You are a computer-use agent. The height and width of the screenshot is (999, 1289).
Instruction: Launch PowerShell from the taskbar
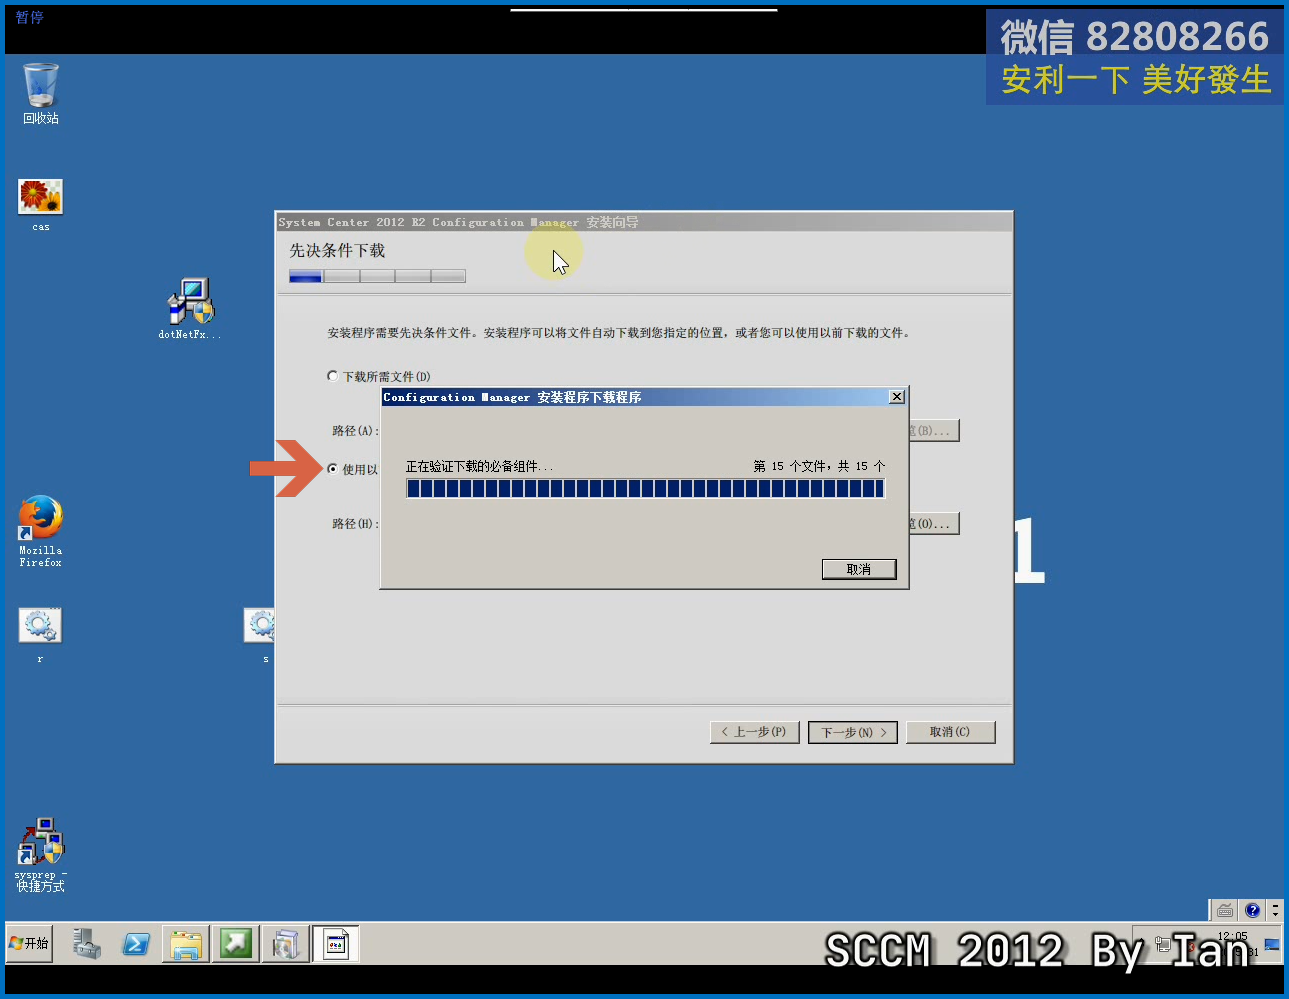(136, 944)
